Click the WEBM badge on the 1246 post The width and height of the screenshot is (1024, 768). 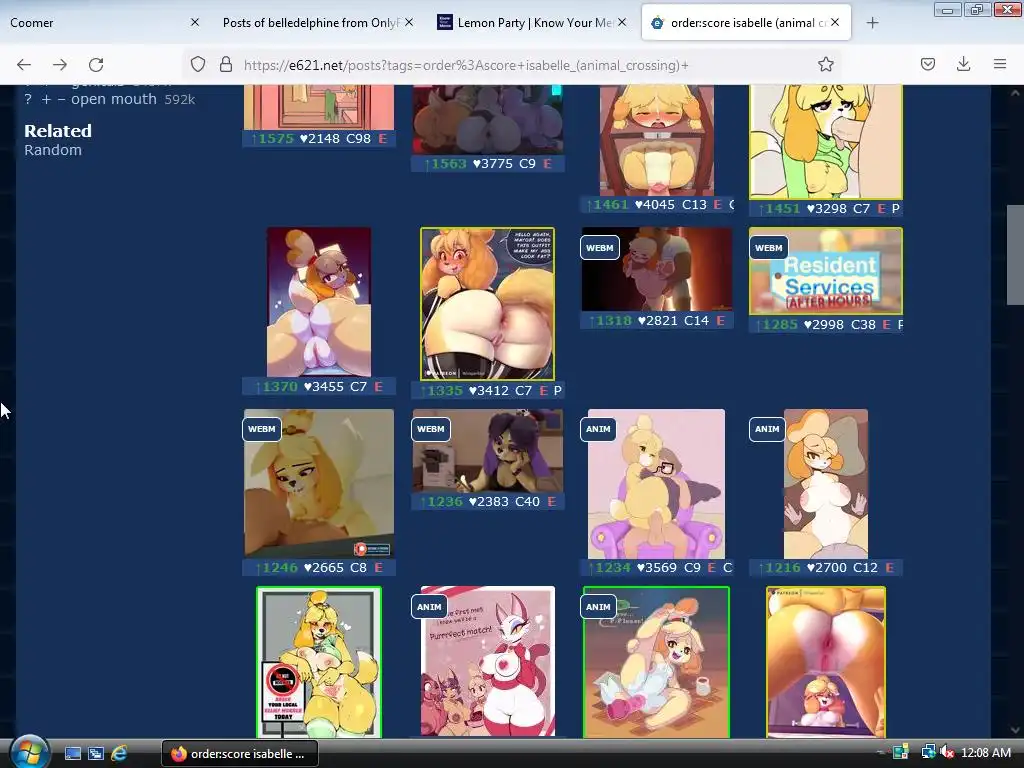[x=261, y=429]
